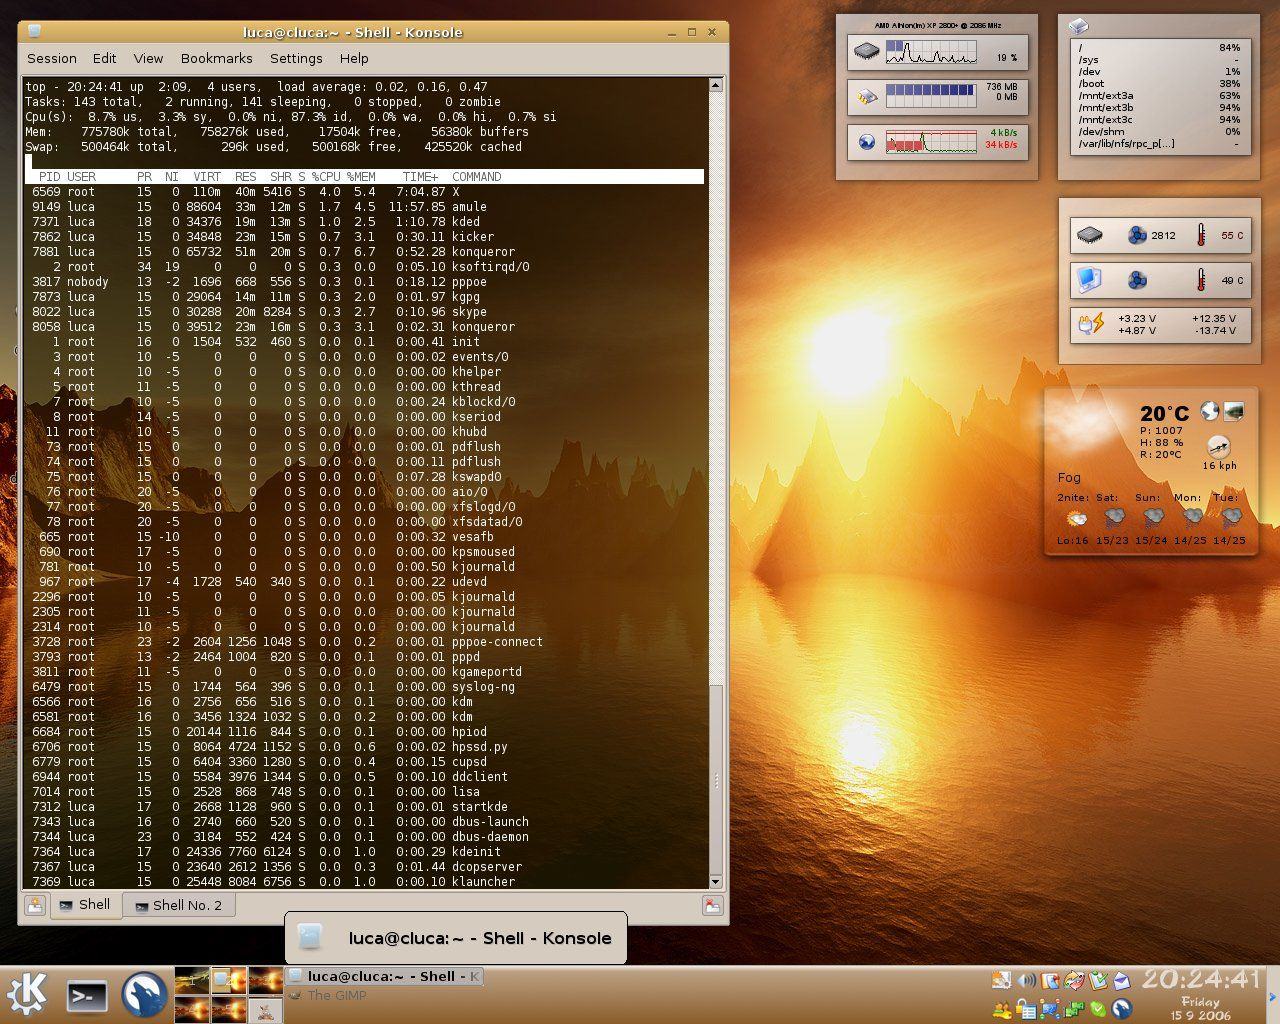Viewport: 1280px width, 1024px height.
Task: Click the 2nite forecast icon in weather widget
Action: (1076, 518)
